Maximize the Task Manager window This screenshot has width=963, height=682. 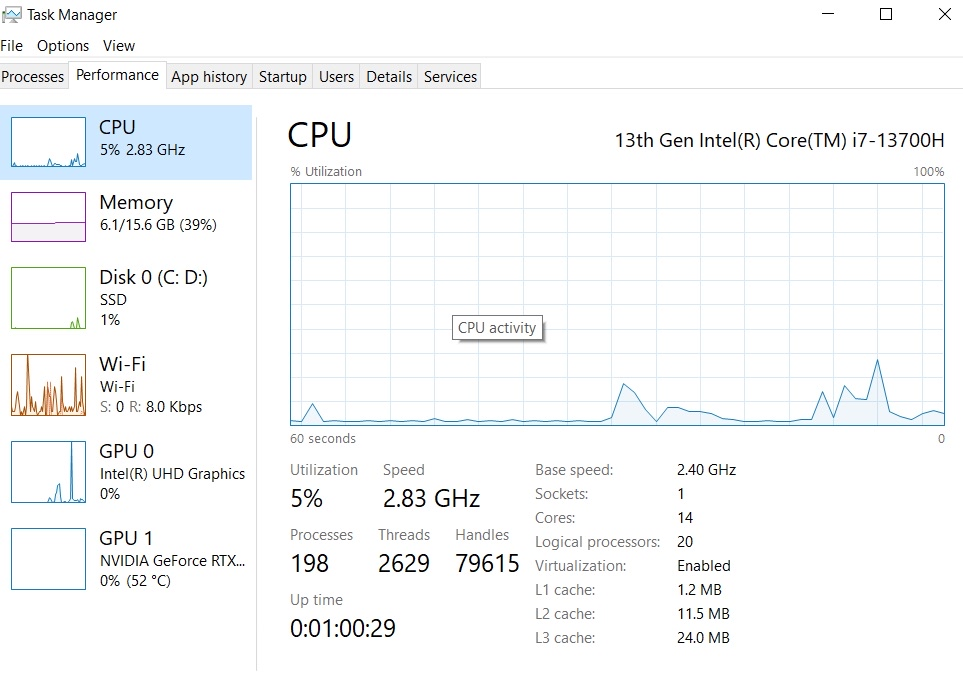[x=886, y=15]
